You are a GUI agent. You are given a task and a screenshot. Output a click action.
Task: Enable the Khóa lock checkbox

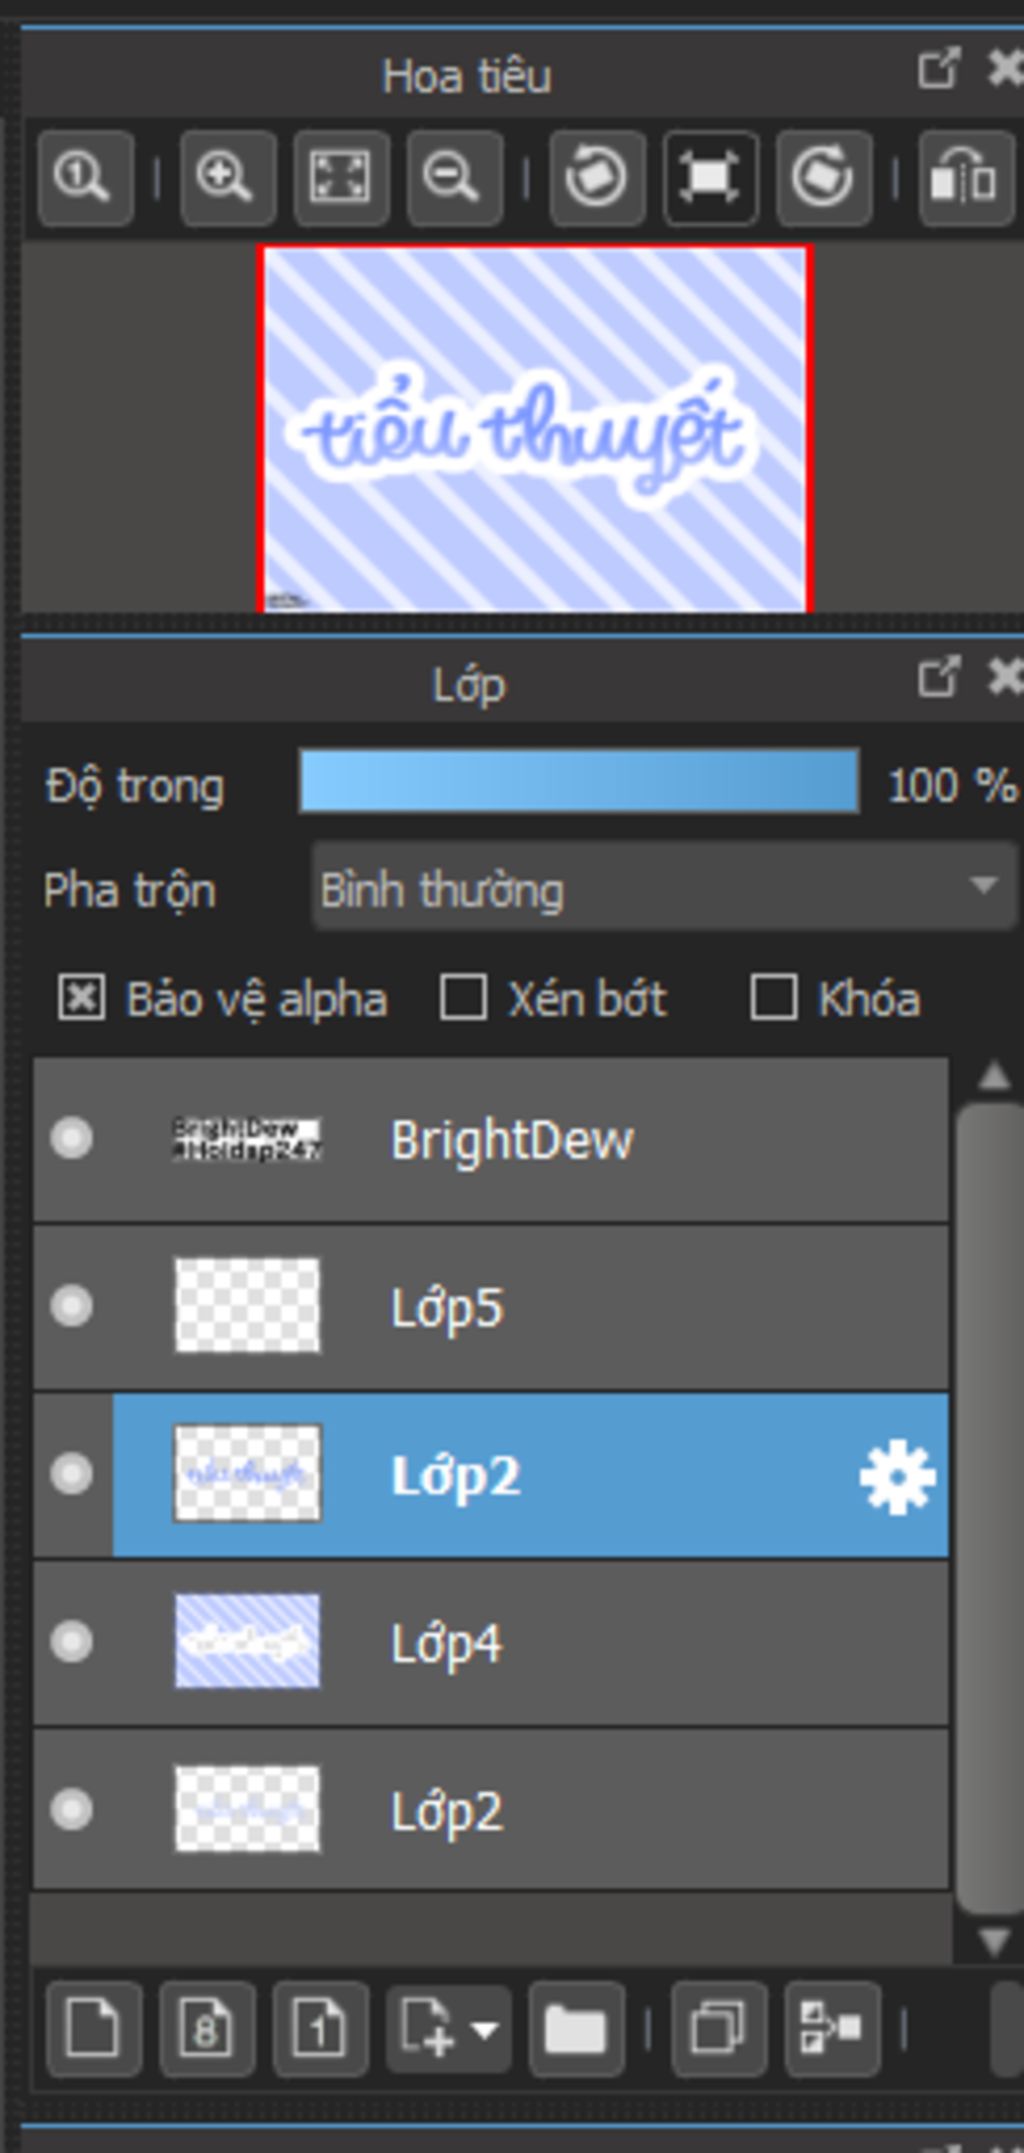point(773,998)
